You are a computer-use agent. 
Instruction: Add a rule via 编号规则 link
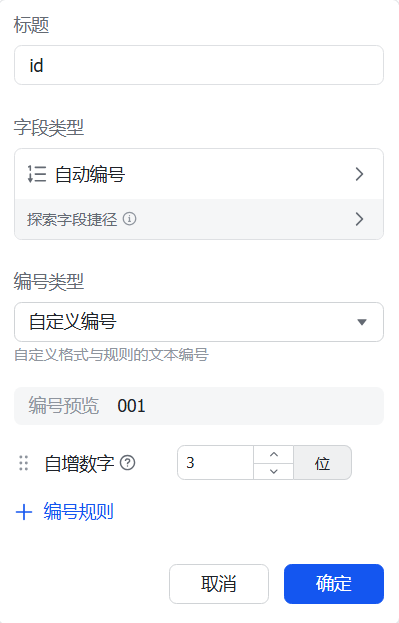click(79, 512)
